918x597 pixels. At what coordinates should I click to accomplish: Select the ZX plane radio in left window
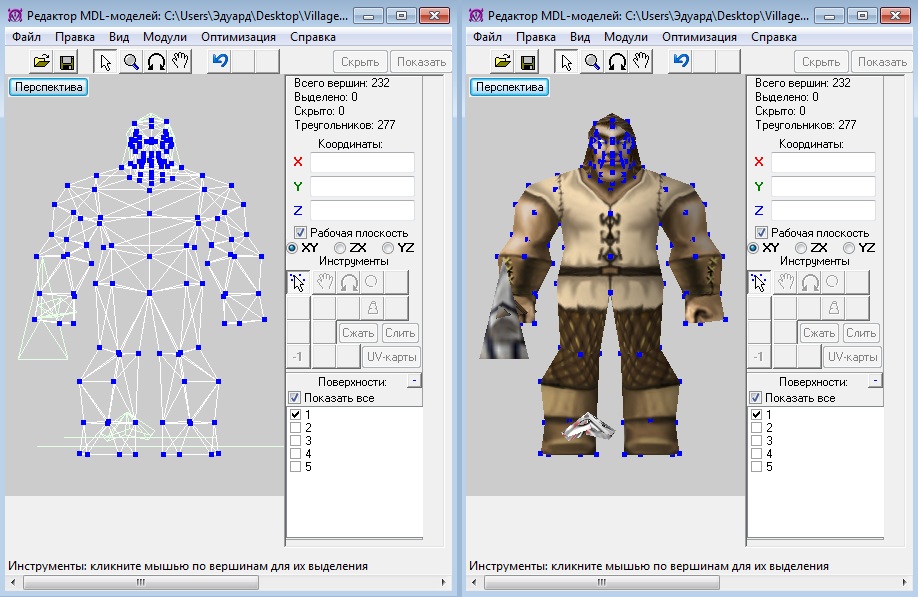[340, 247]
